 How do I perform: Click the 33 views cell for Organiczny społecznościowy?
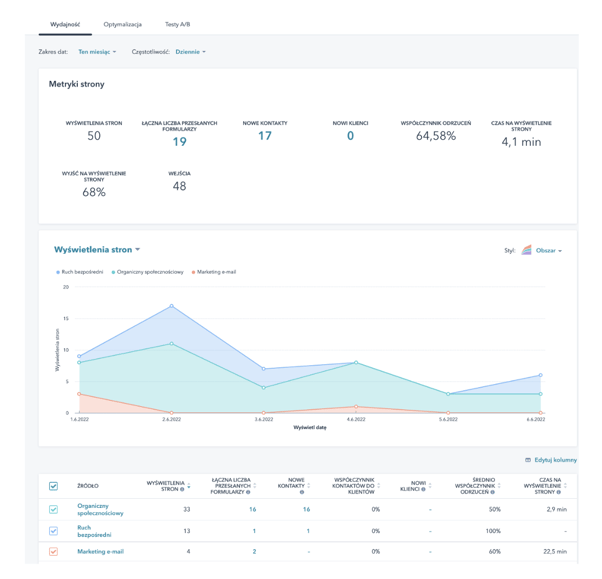tap(187, 510)
